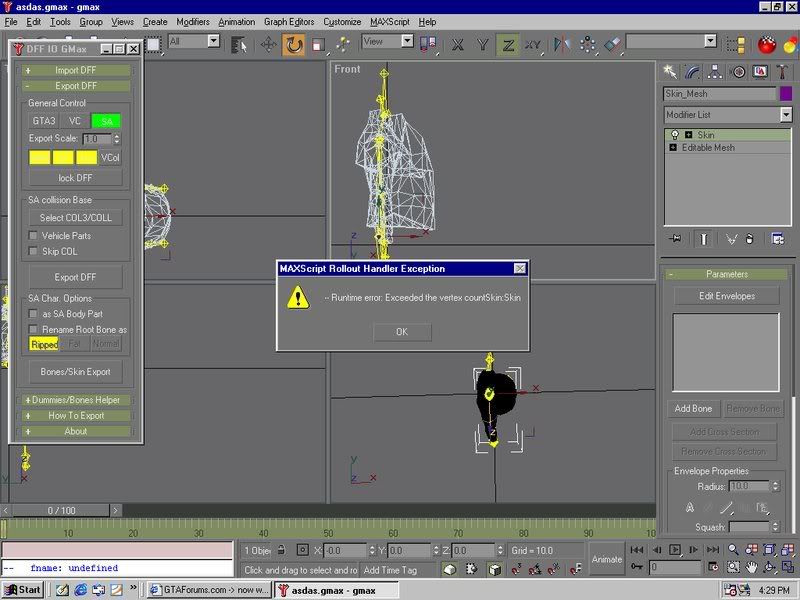Enable the Vehicle Parts checkbox
Viewport: 800px width, 600px height.
click(33, 235)
